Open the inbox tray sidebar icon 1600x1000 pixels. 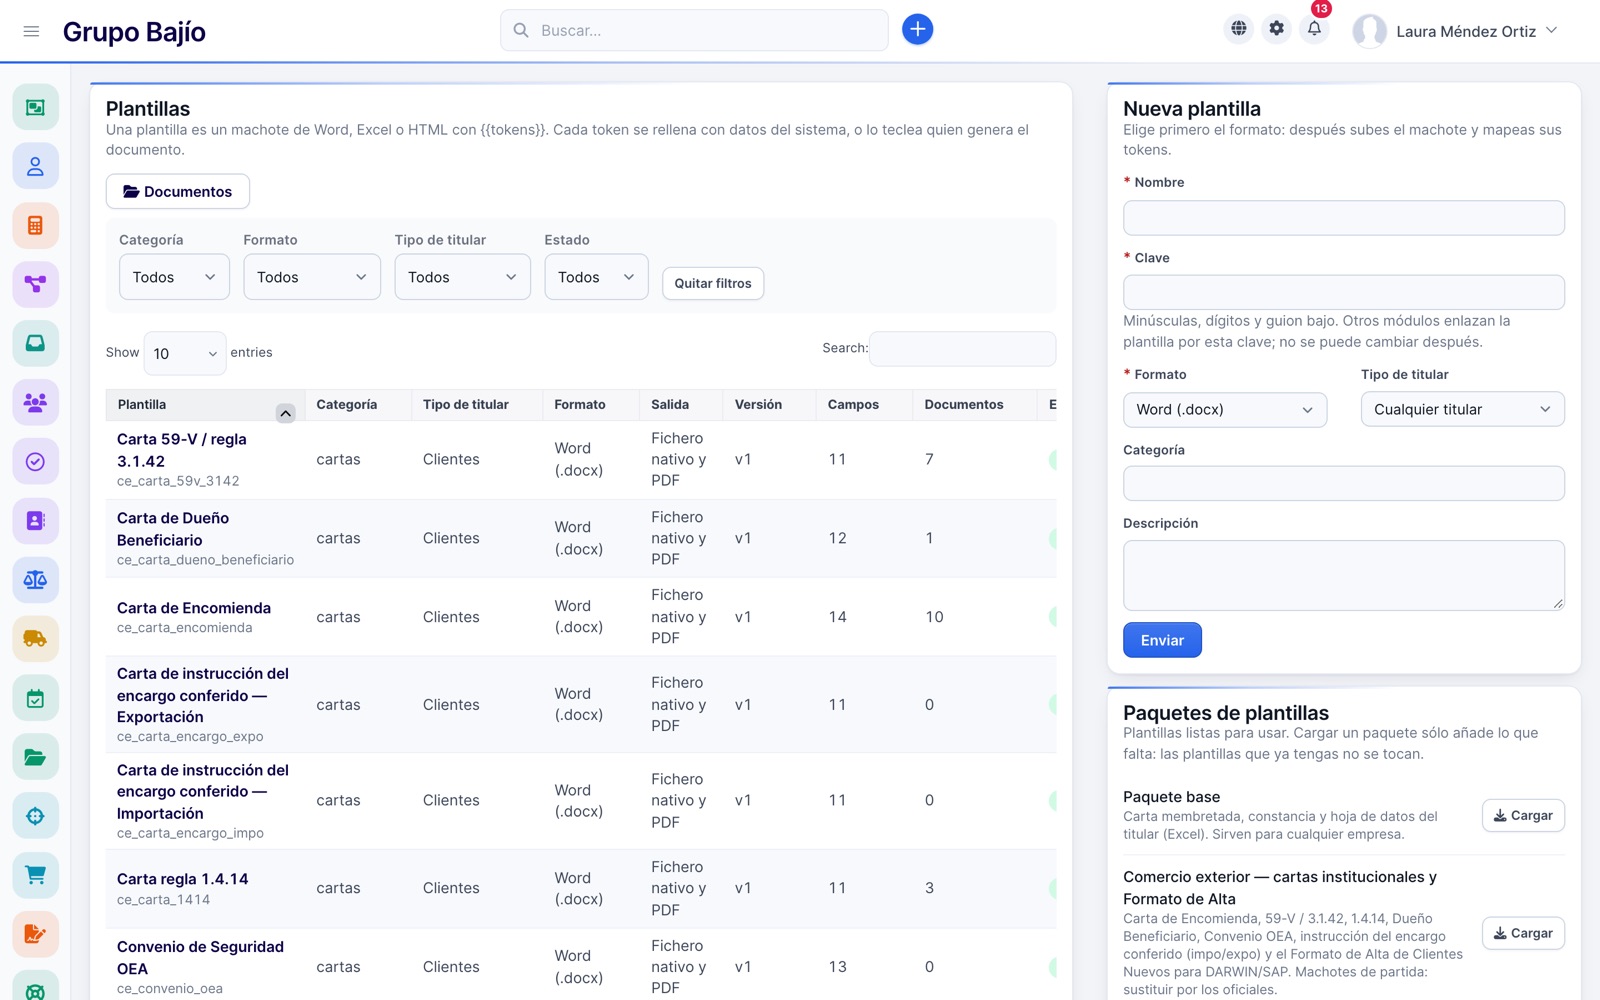tap(35, 343)
